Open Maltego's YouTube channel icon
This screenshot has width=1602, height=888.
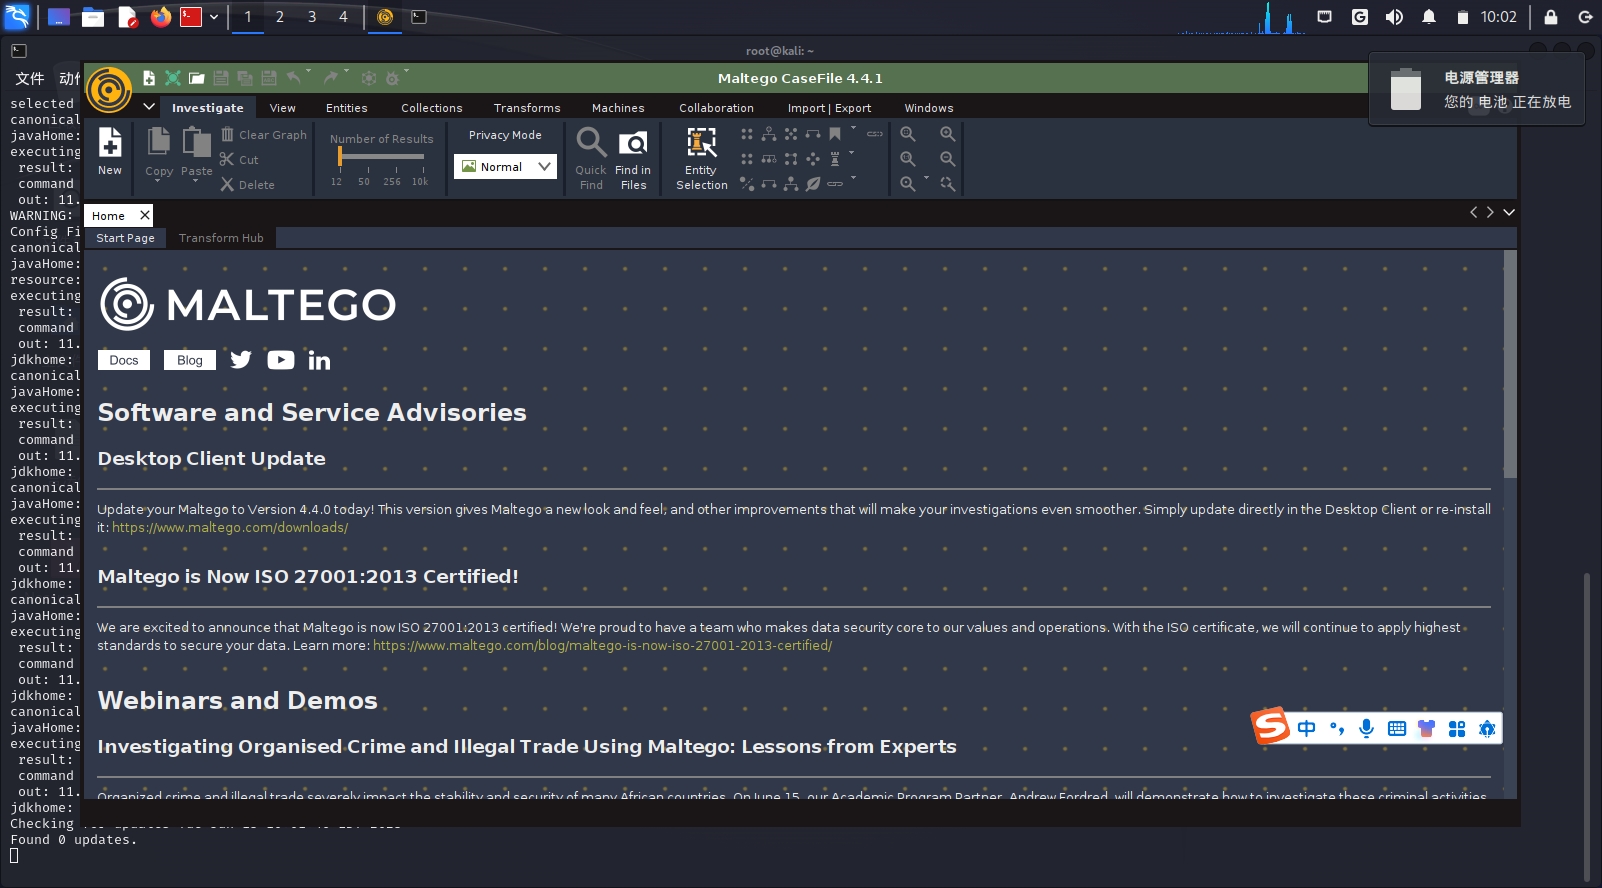281,360
